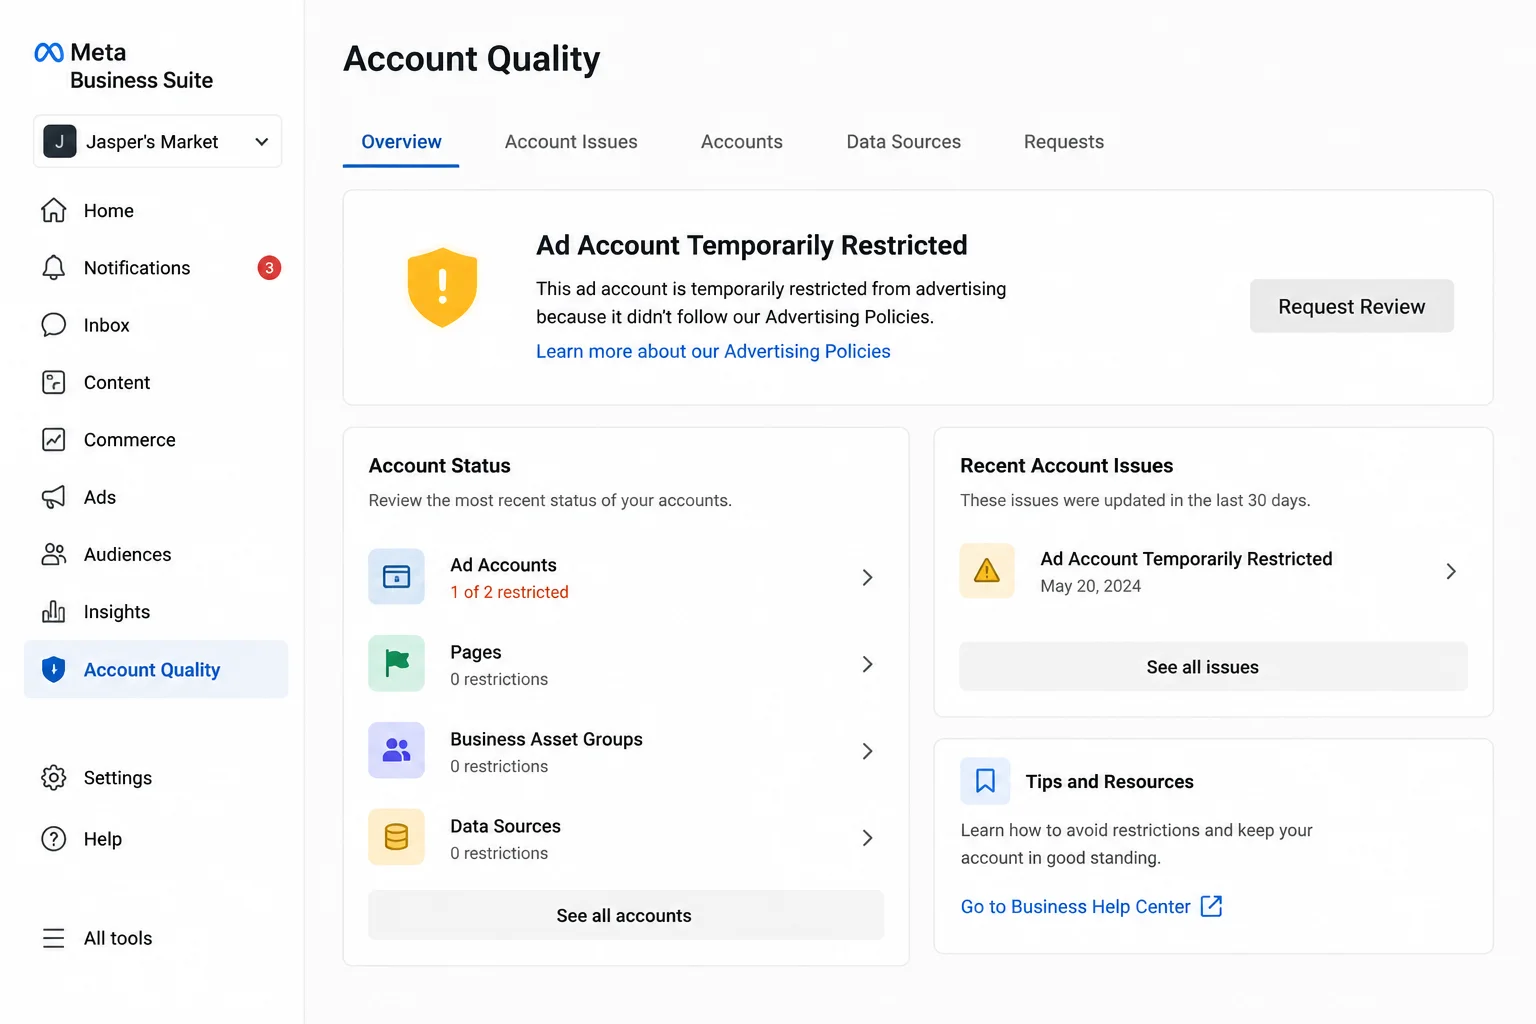The image size is (1536, 1024).
Task: Click the Settings gear icon
Action: 54,777
